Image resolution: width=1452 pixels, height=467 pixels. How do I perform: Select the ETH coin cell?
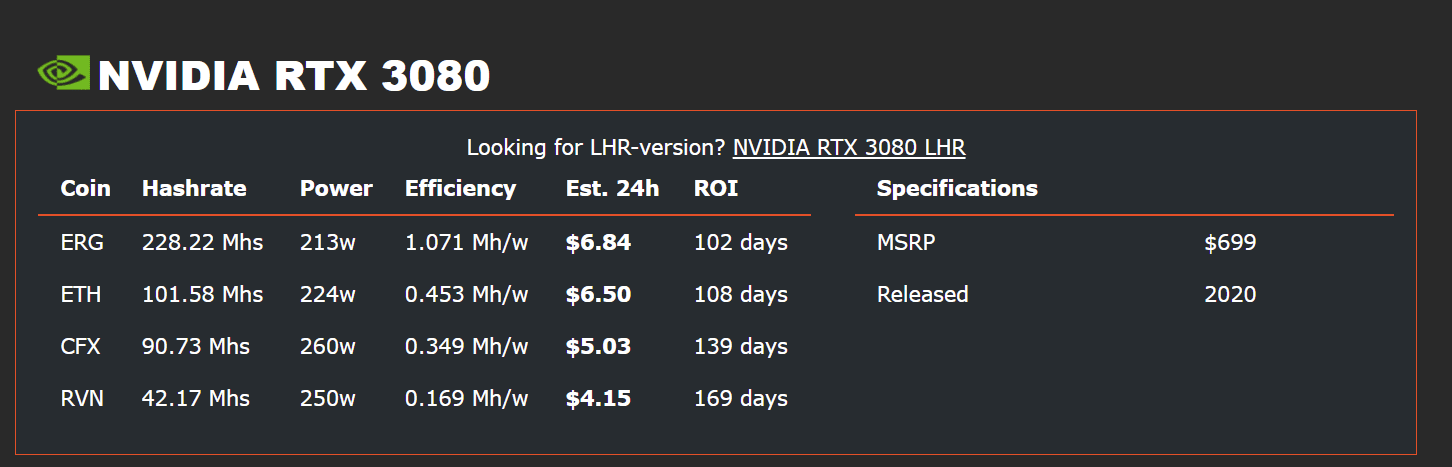pyautogui.click(x=81, y=294)
